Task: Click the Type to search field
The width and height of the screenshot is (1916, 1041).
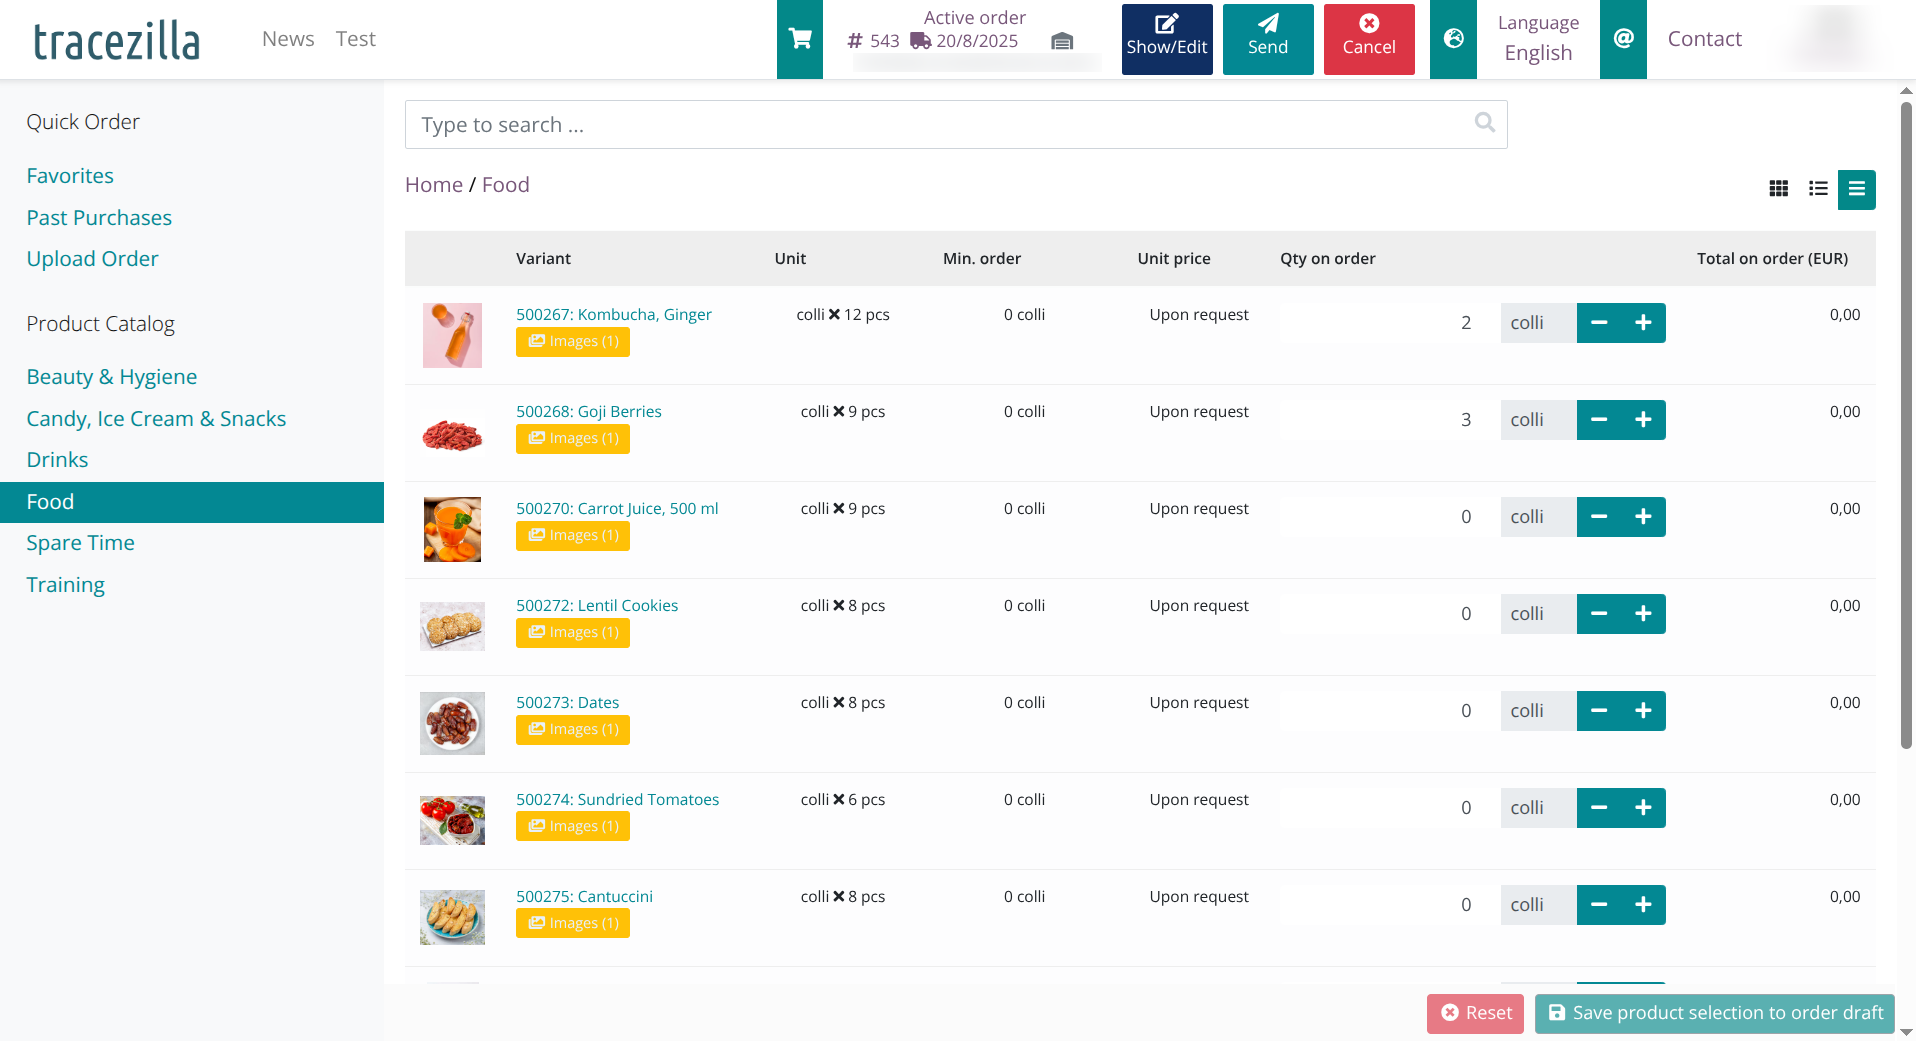Action: (940, 125)
